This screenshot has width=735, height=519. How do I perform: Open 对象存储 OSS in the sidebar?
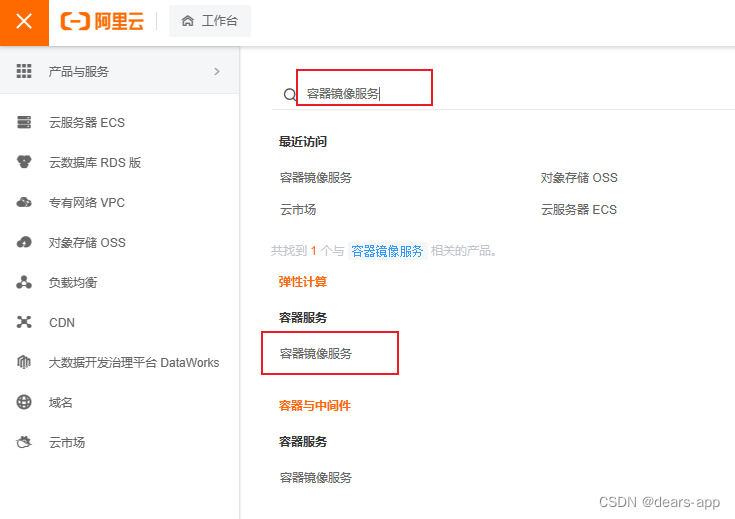tap(88, 243)
